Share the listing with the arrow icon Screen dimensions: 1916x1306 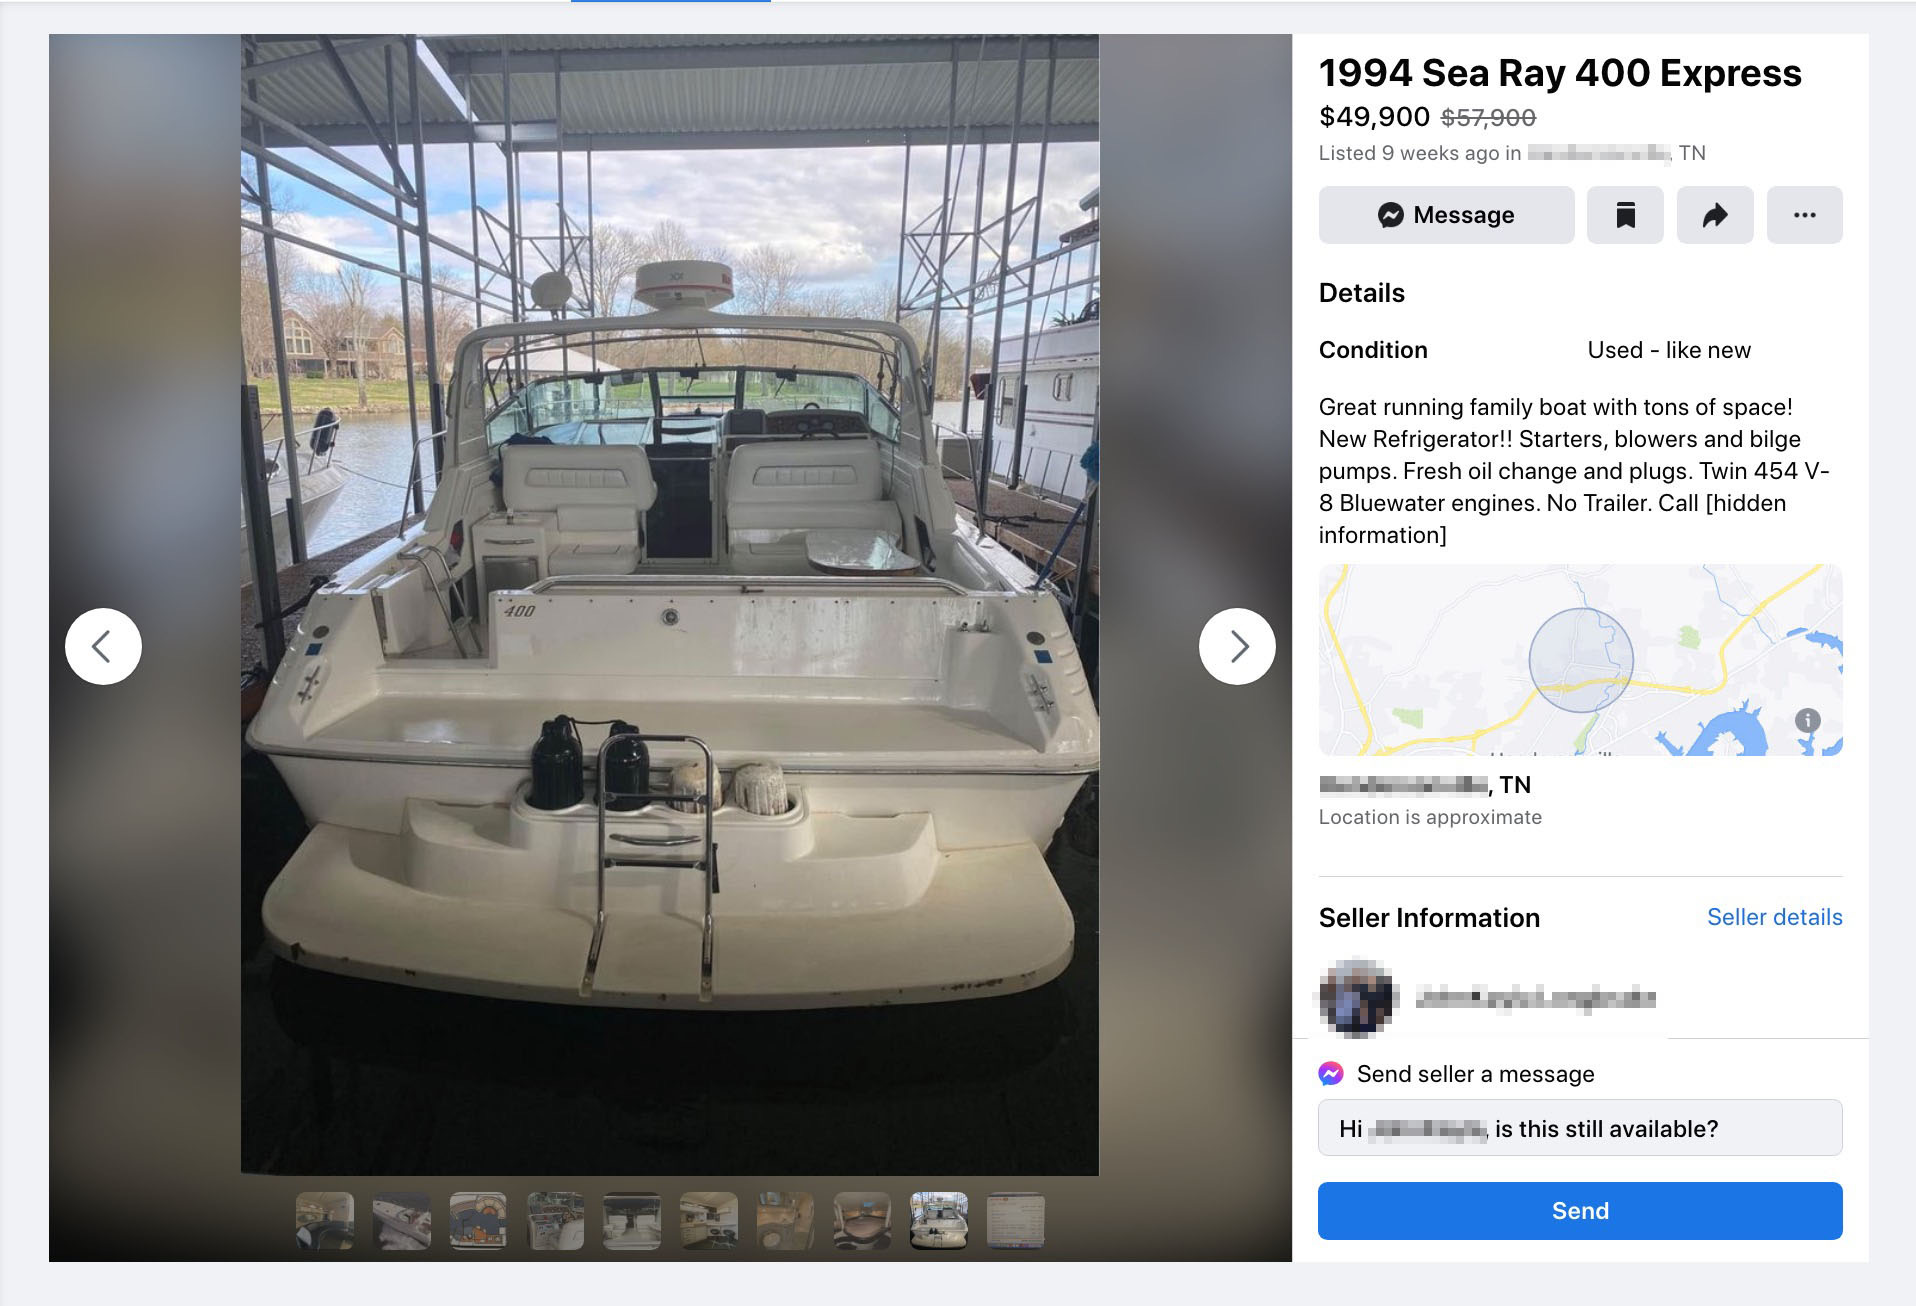pos(1715,215)
